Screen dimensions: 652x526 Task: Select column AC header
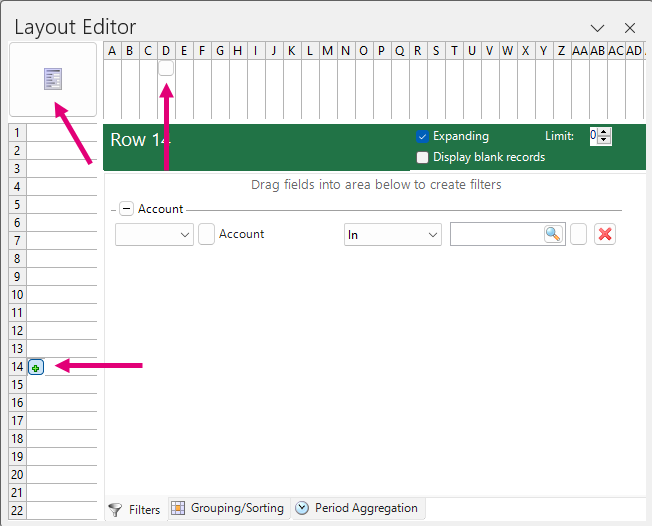click(x=616, y=51)
